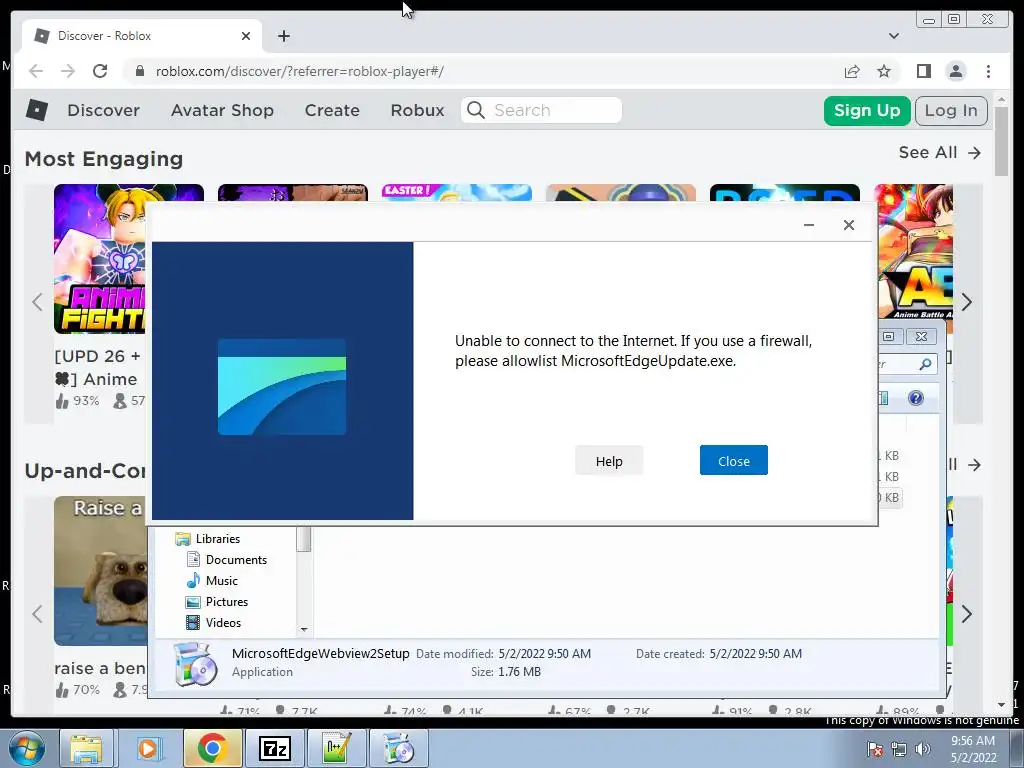This screenshot has height=768, width=1024.
Task: Open 7-Zip from the taskbar
Action: [274, 748]
